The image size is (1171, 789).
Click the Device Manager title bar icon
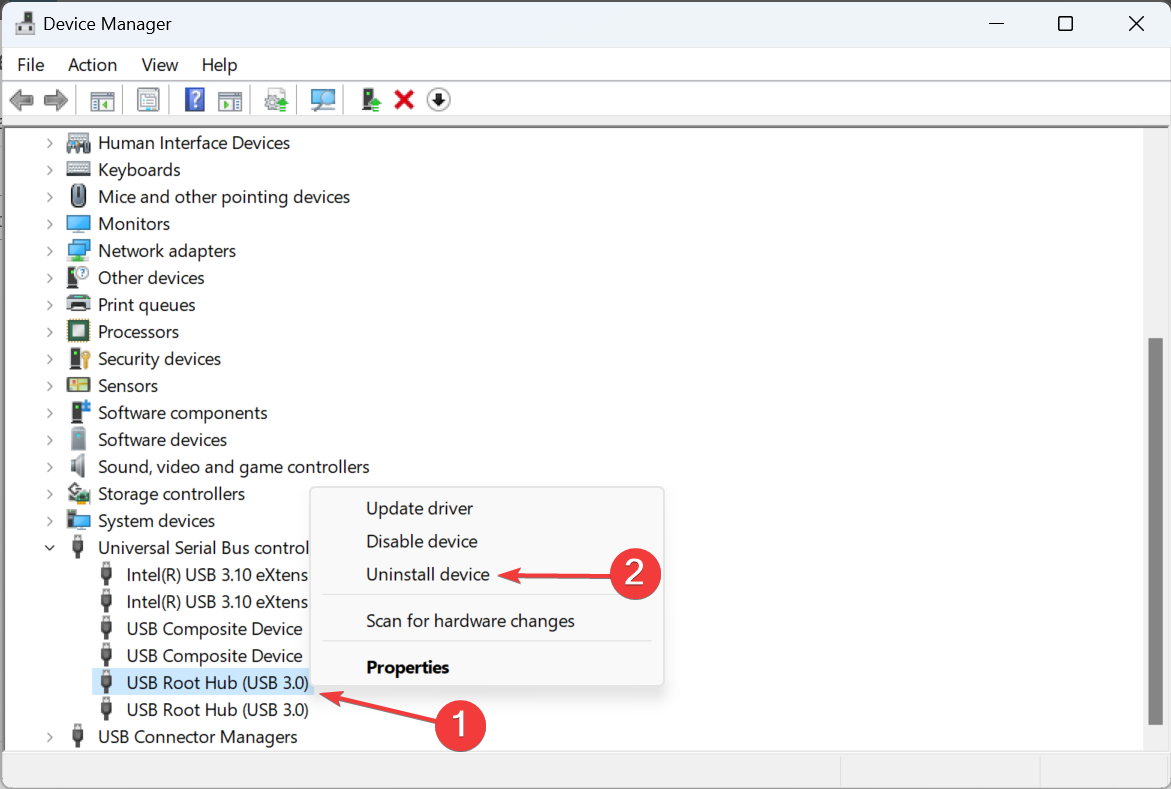tap(25, 24)
